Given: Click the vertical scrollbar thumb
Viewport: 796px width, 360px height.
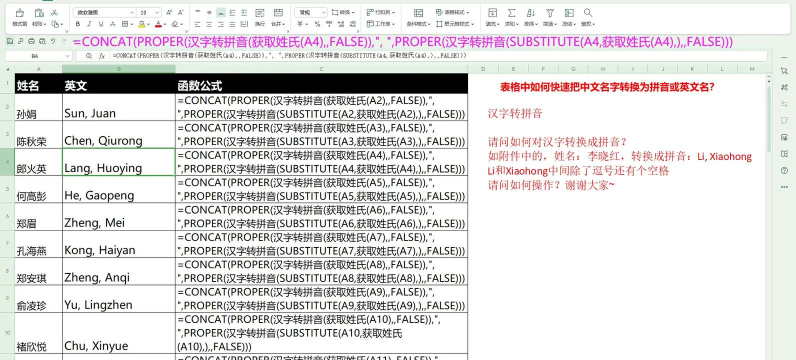Looking at the screenshot, I should tap(770, 119).
